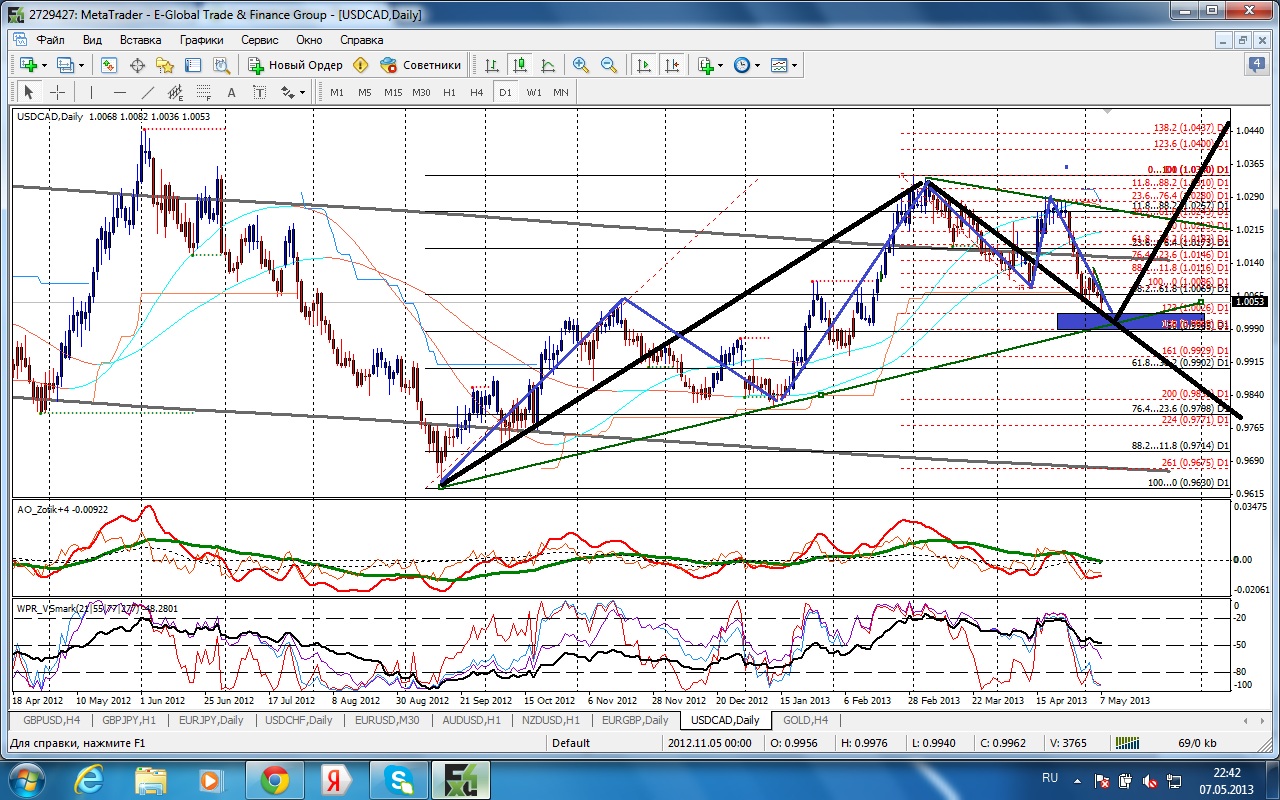The height and width of the screenshot is (800, 1280).
Task: Click the zoom in magnifier icon
Action: 580,65
